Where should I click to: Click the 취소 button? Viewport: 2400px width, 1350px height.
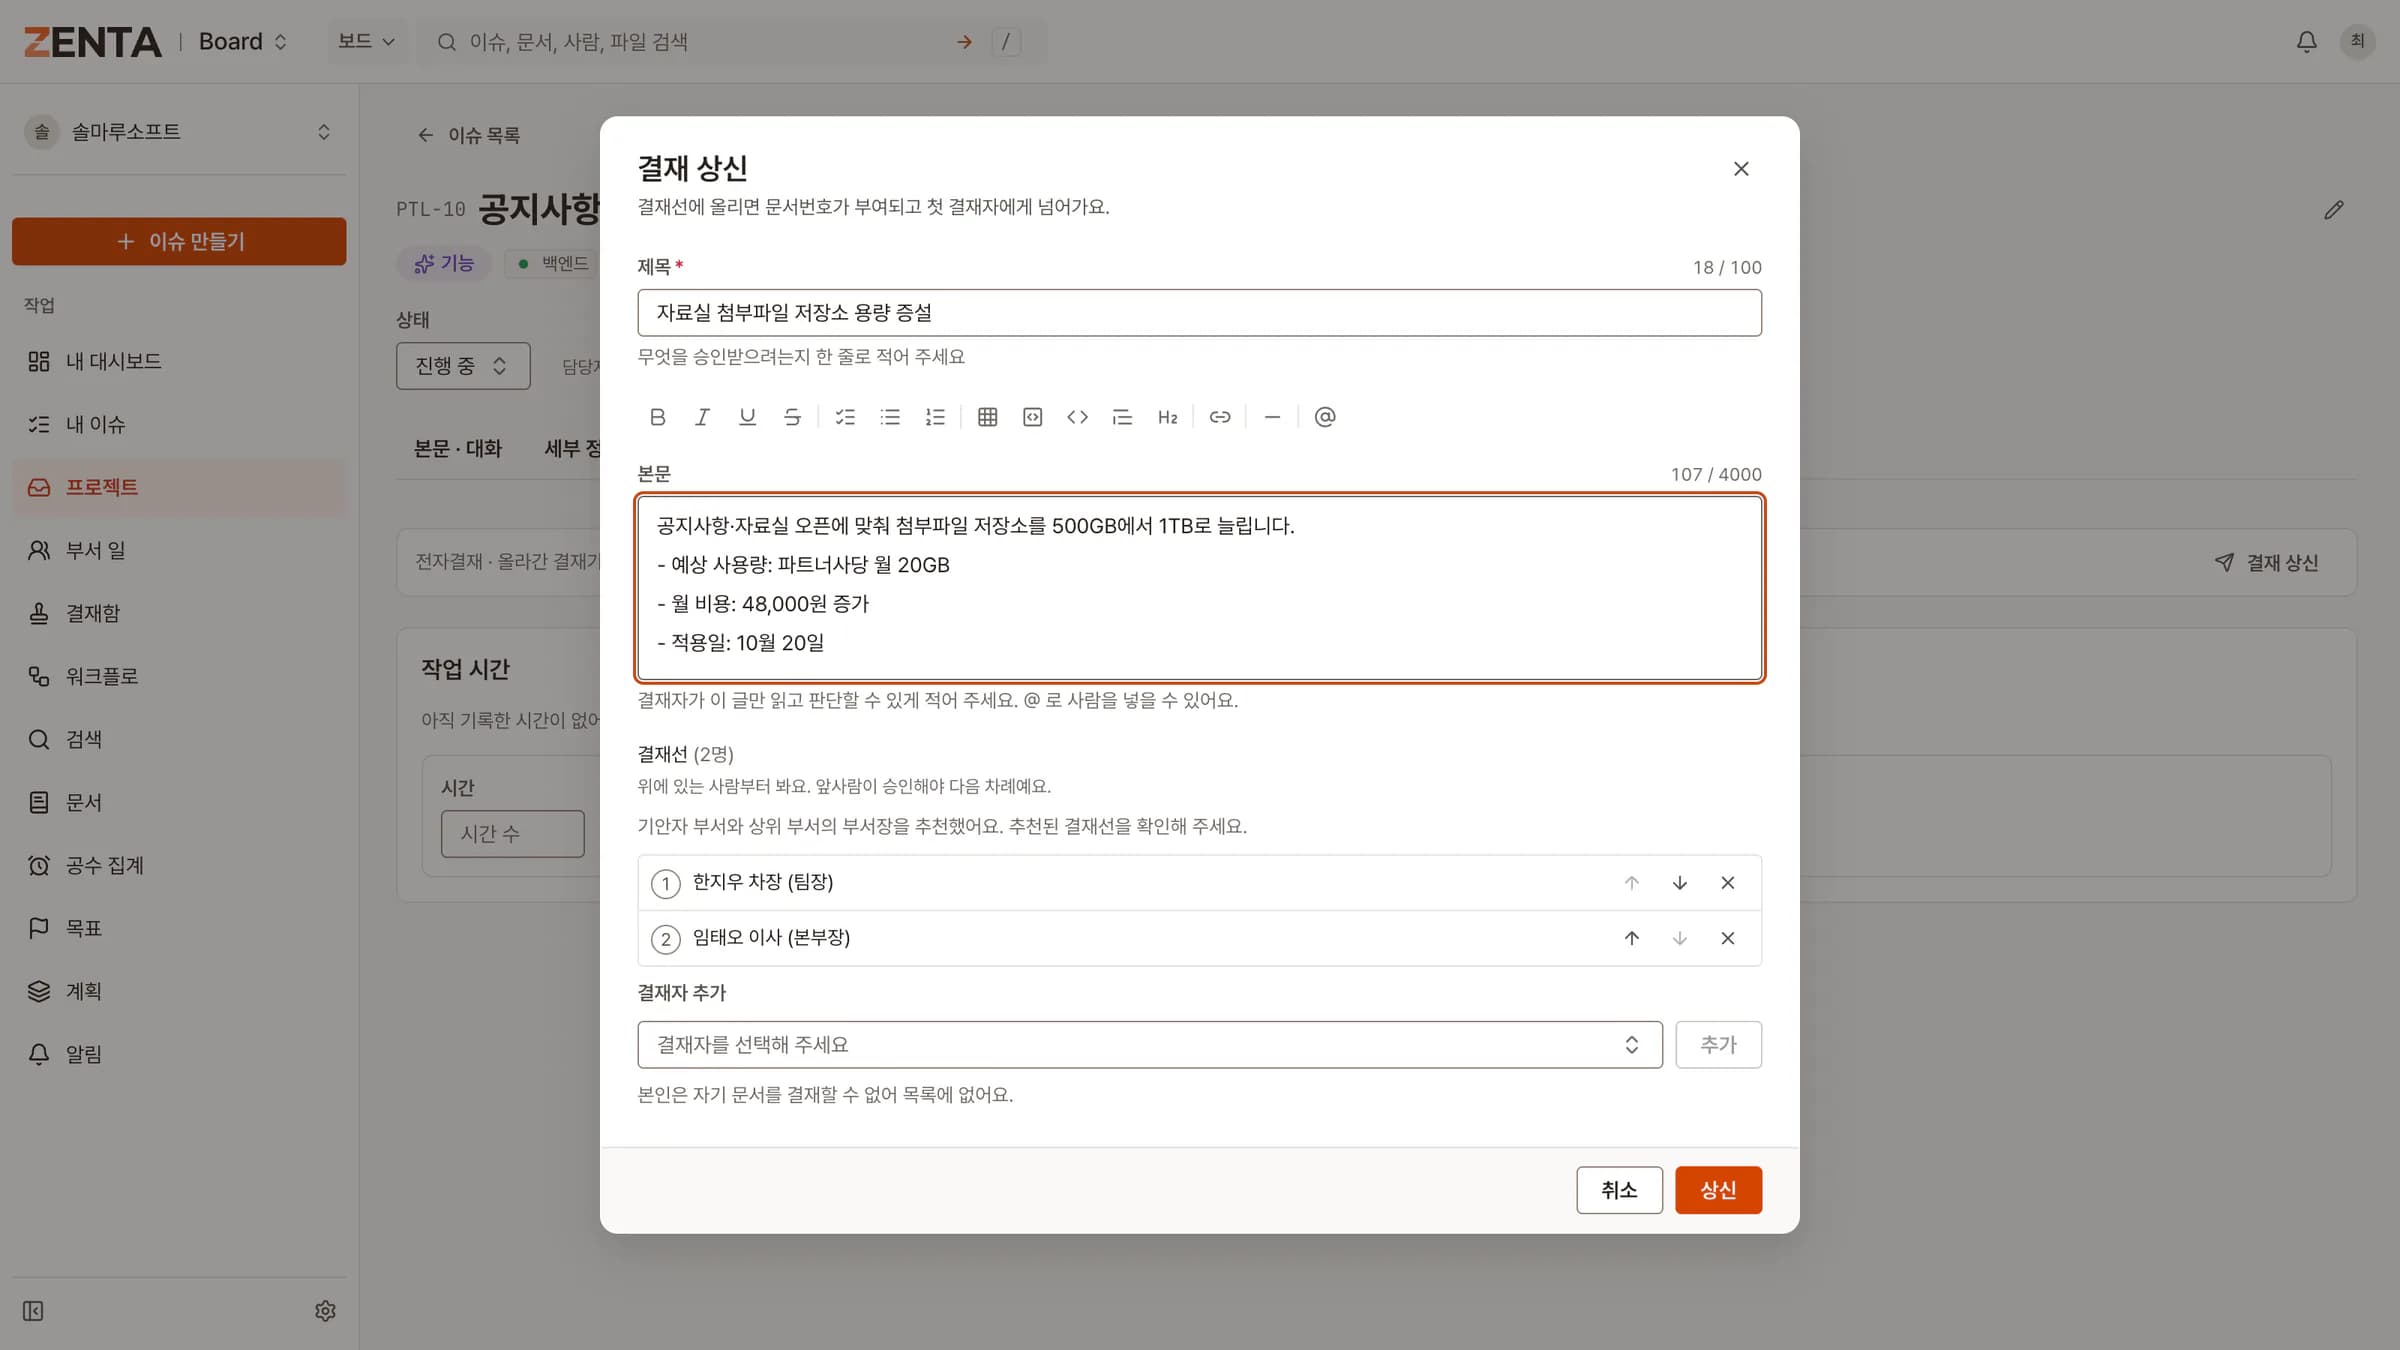tap(1620, 1190)
